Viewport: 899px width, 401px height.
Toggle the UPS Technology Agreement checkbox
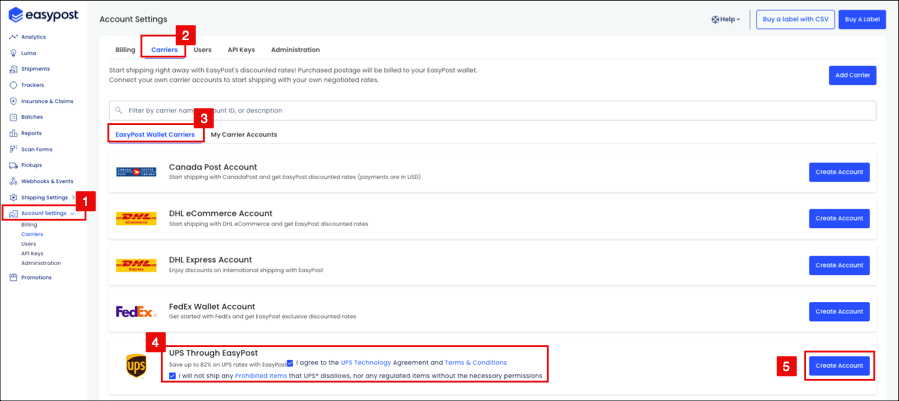[x=290, y=363]
